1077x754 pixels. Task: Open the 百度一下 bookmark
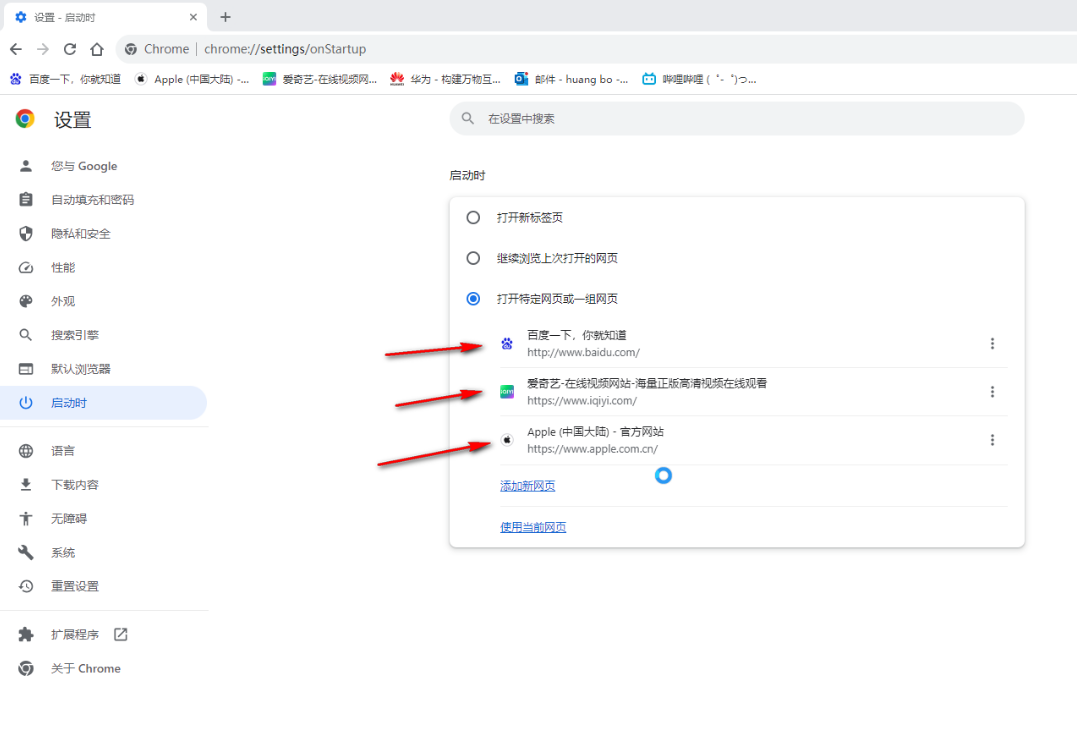click(x=65, y=79)
